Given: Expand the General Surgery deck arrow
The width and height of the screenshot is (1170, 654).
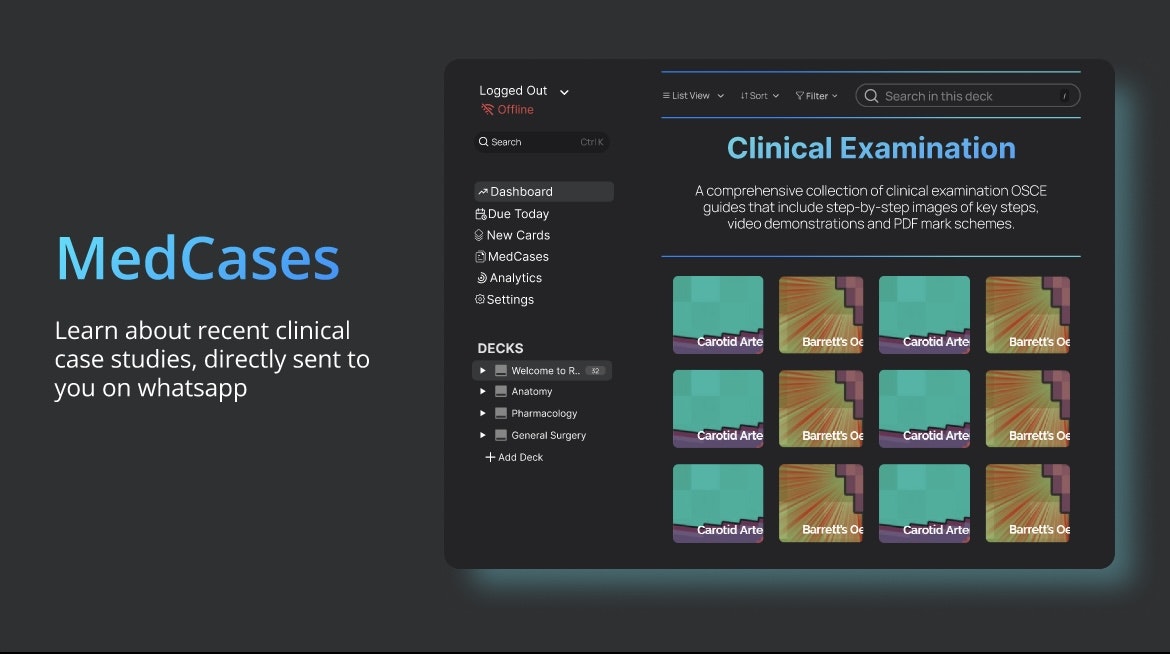Looking at the screenshot, I should click(x=483, y=435).
